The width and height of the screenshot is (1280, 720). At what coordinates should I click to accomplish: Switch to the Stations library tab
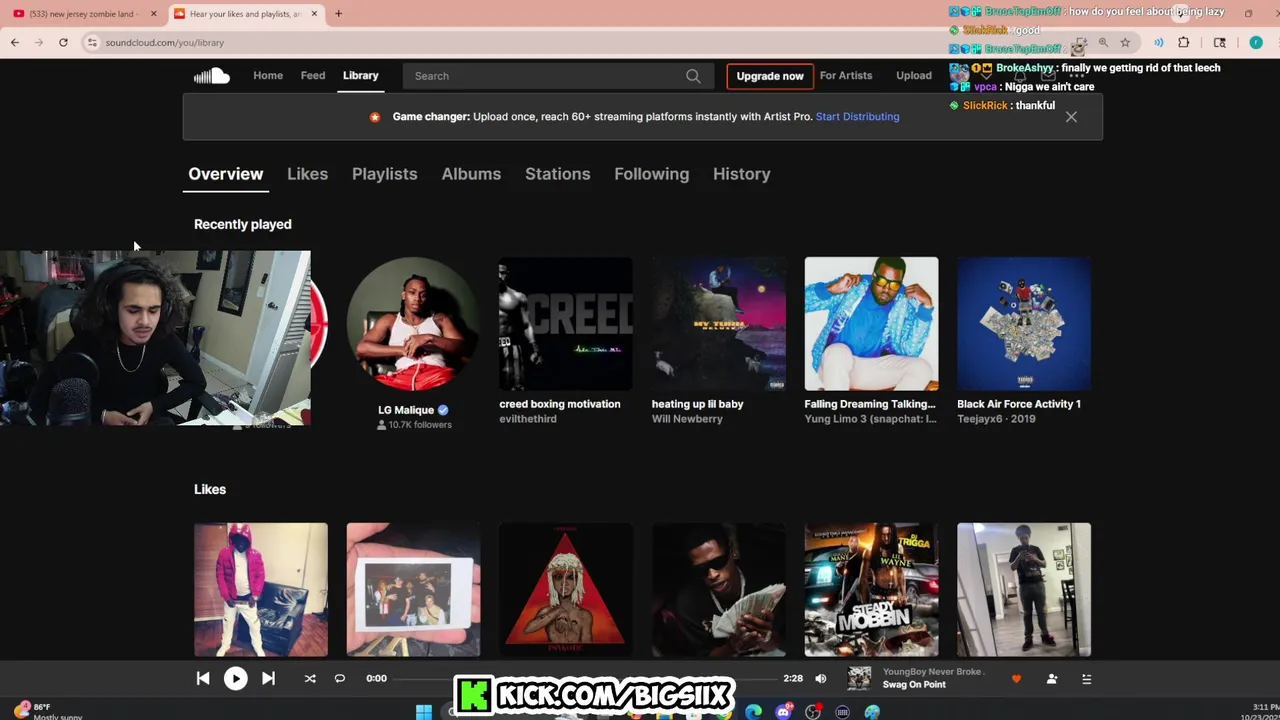[x=558, y=174]
